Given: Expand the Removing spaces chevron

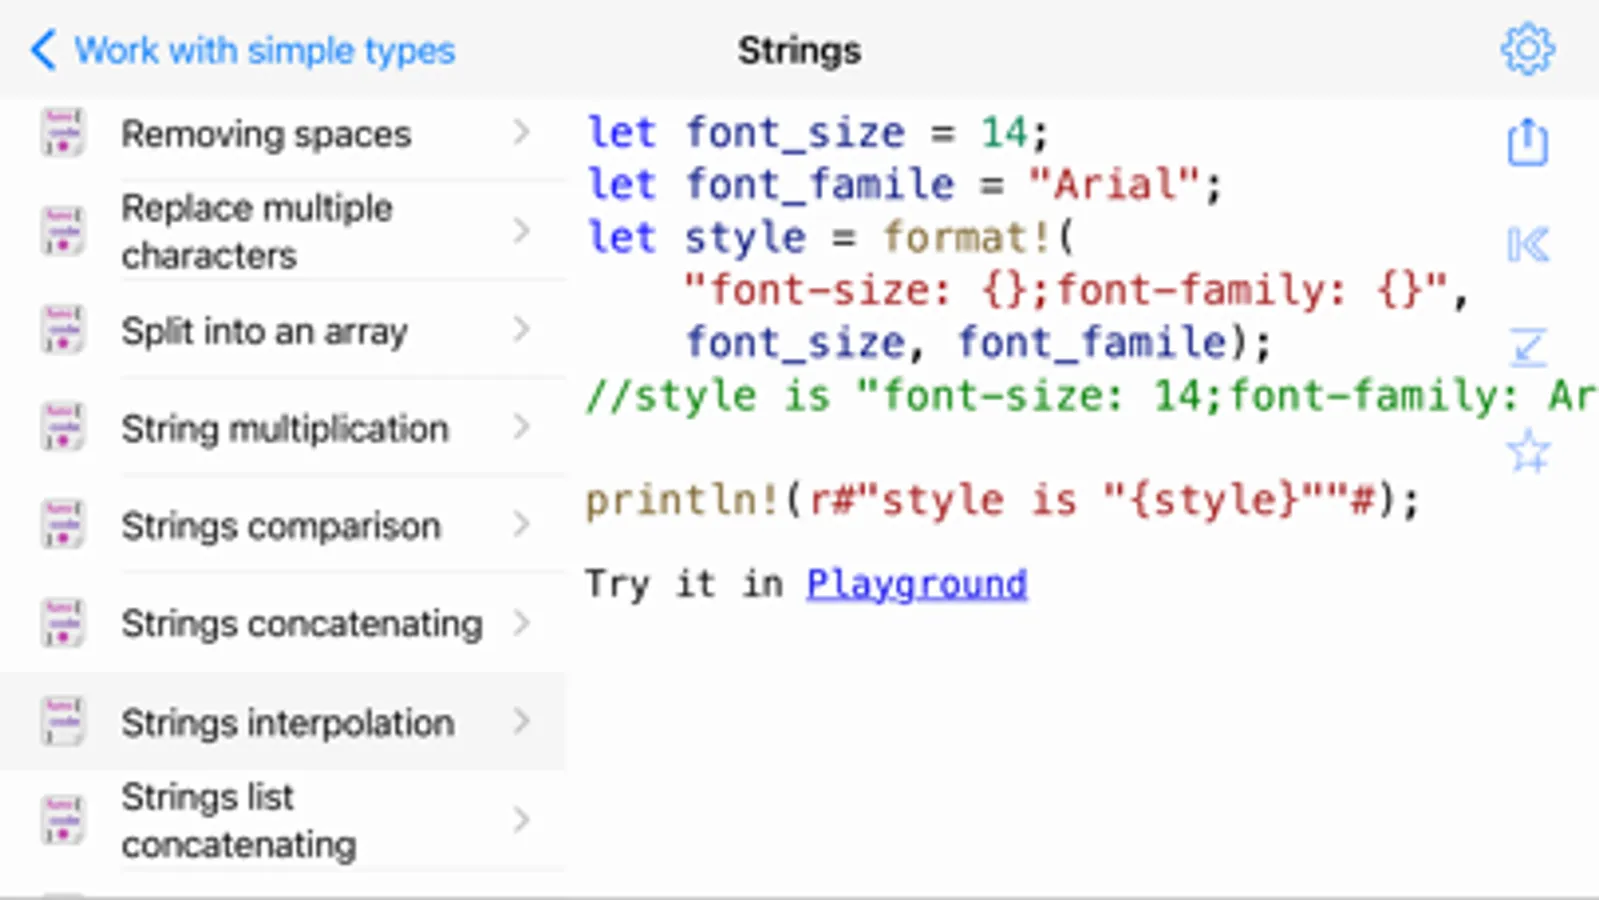Looking at the screenshot, I should coord(521,132).
